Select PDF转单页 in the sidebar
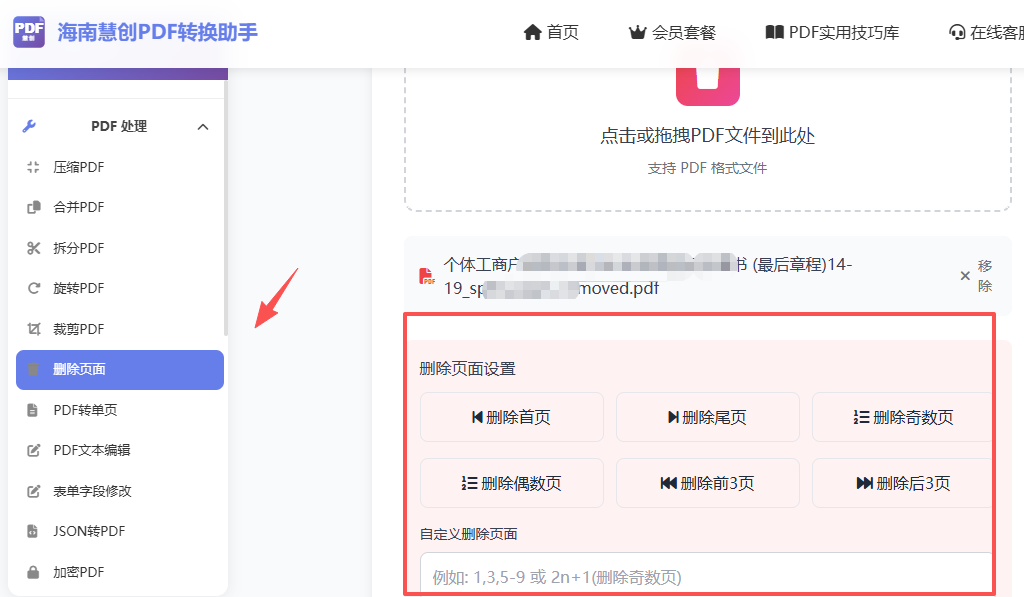This screenshot has width=1024, height=597. point(120,410)
